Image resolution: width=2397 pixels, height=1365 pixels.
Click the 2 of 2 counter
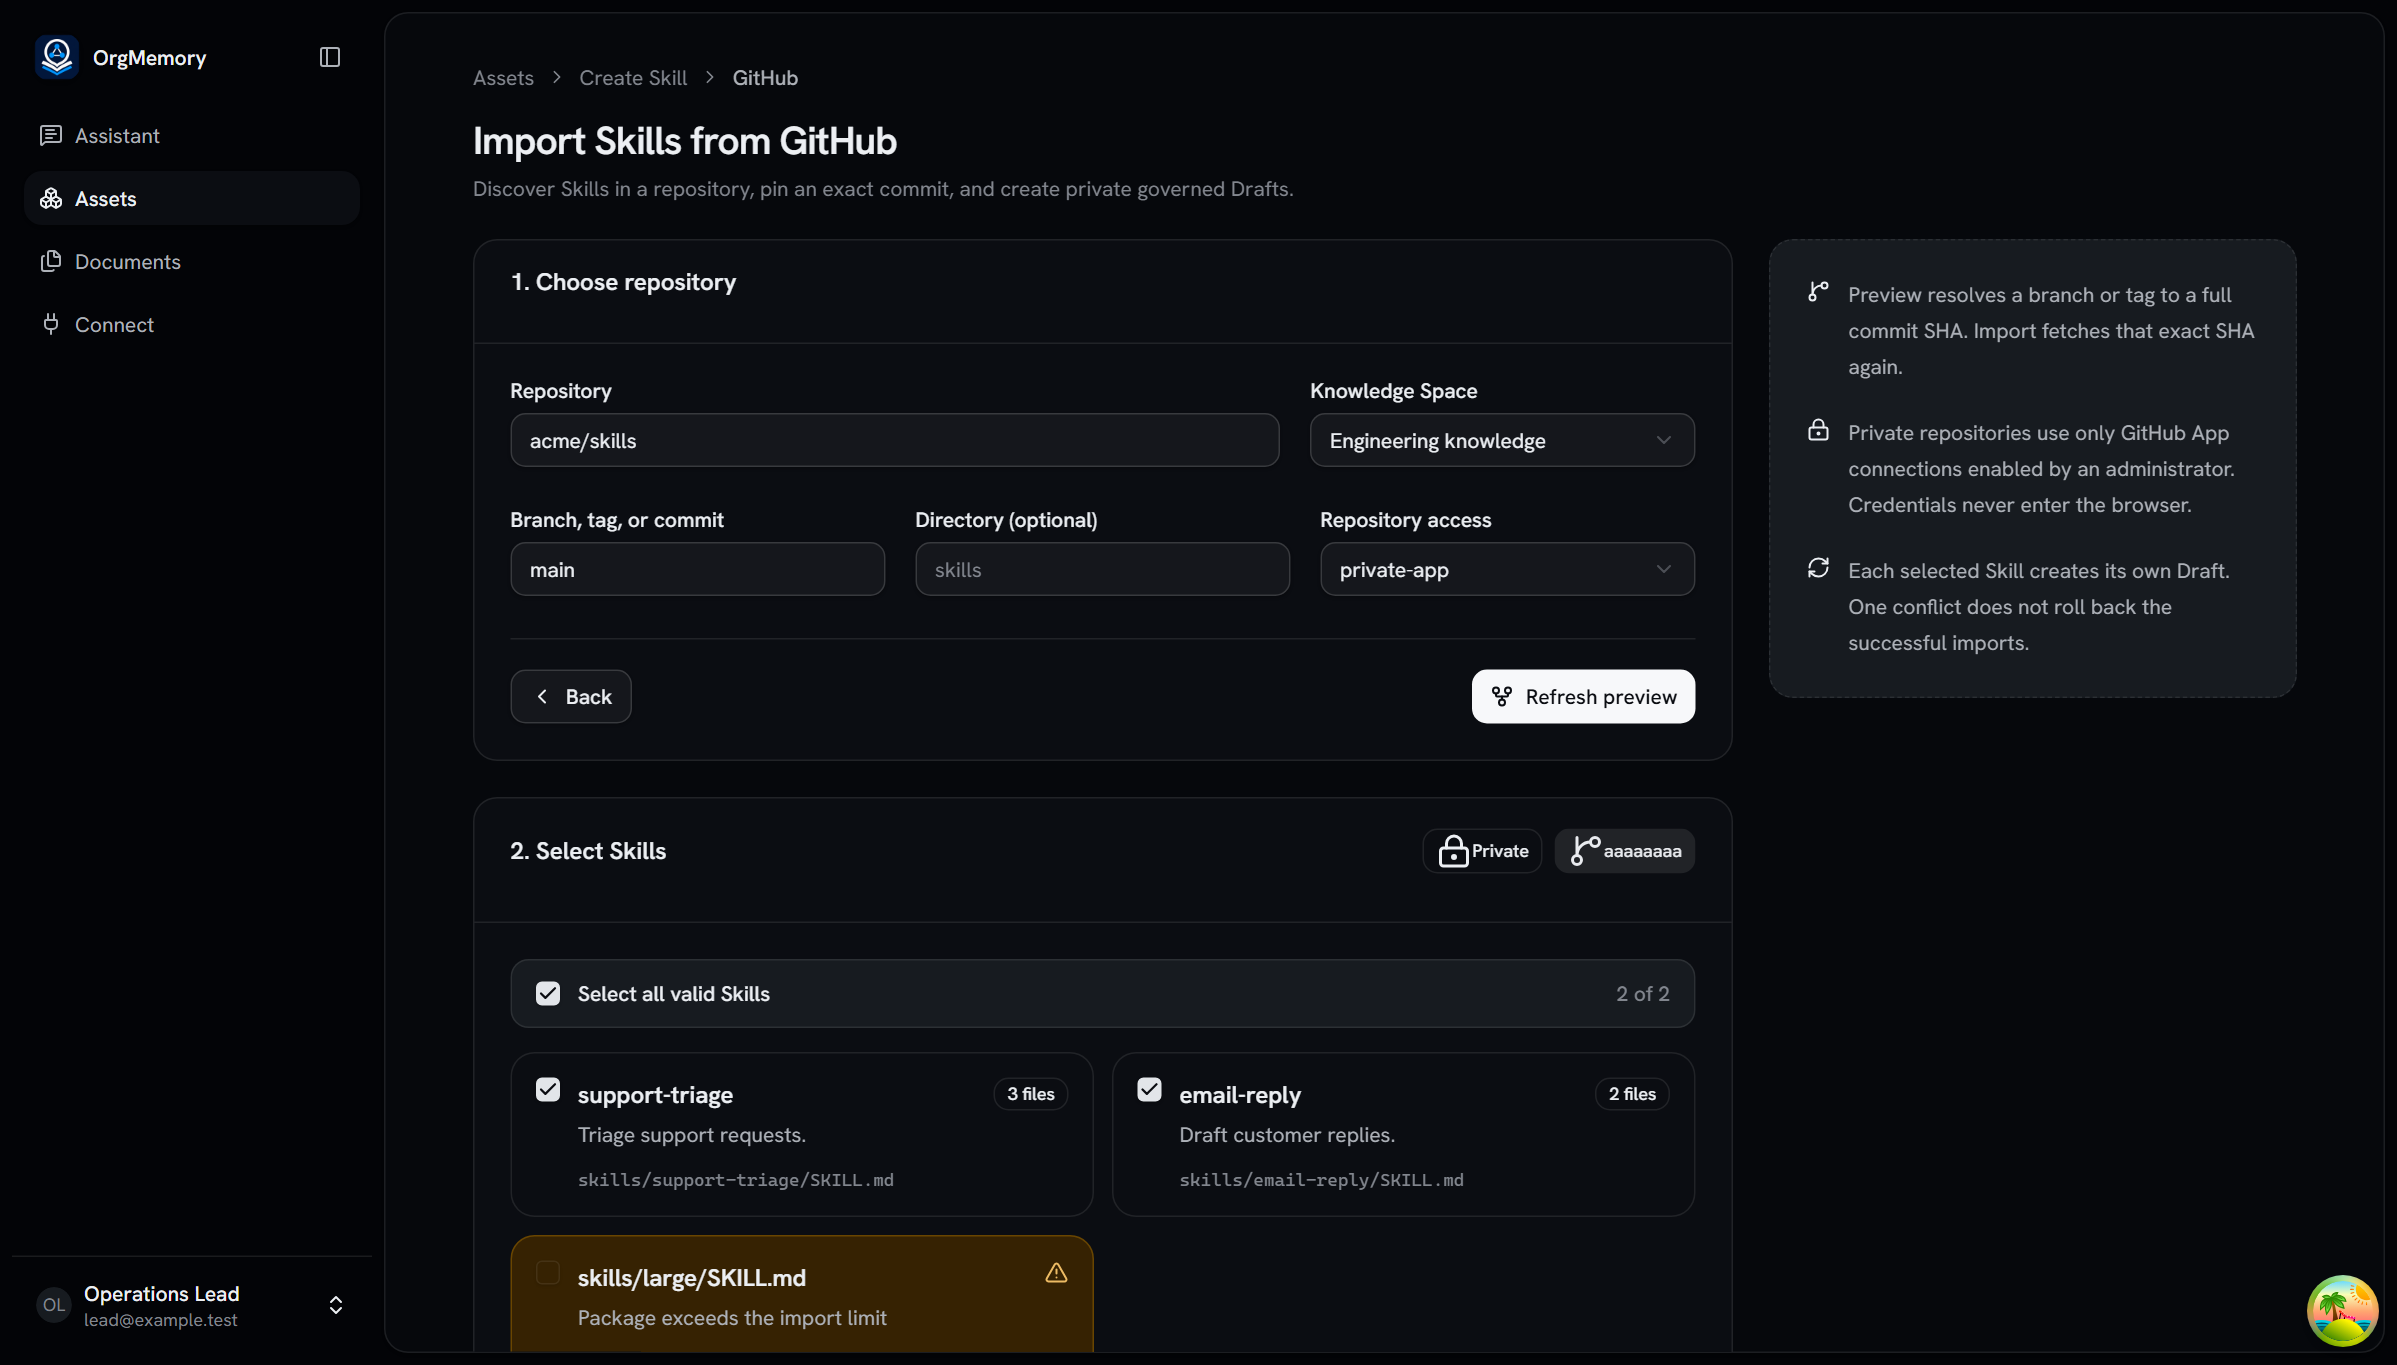[1643, 993]
